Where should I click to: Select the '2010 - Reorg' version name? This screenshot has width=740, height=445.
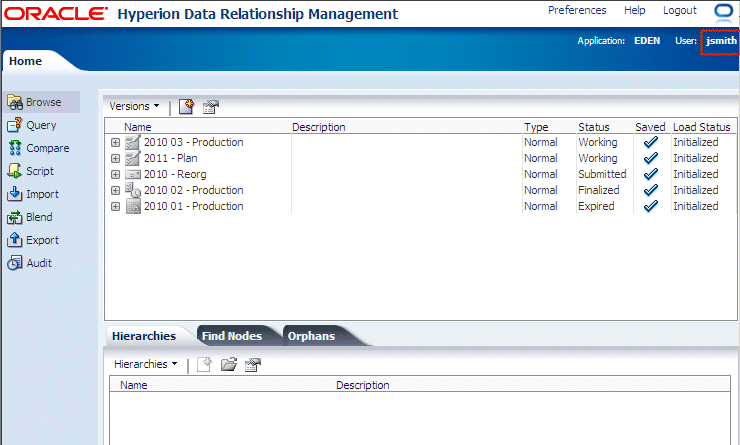click(x=175, y=174)
